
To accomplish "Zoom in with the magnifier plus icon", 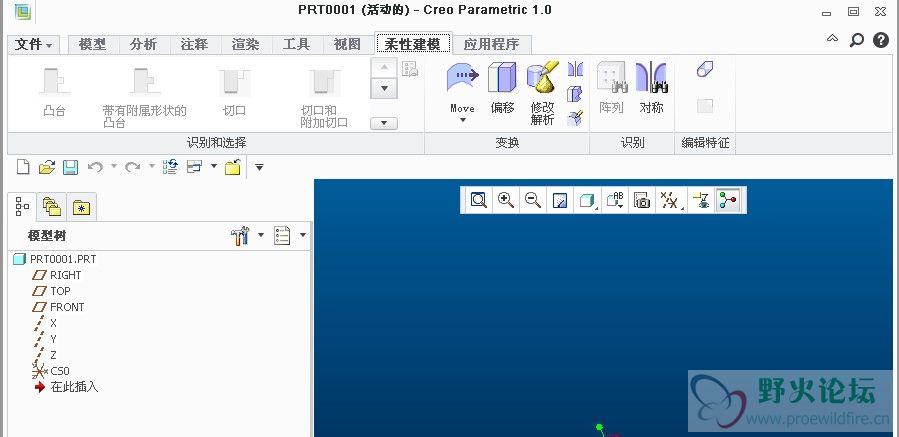I will [x=506, y=200].
